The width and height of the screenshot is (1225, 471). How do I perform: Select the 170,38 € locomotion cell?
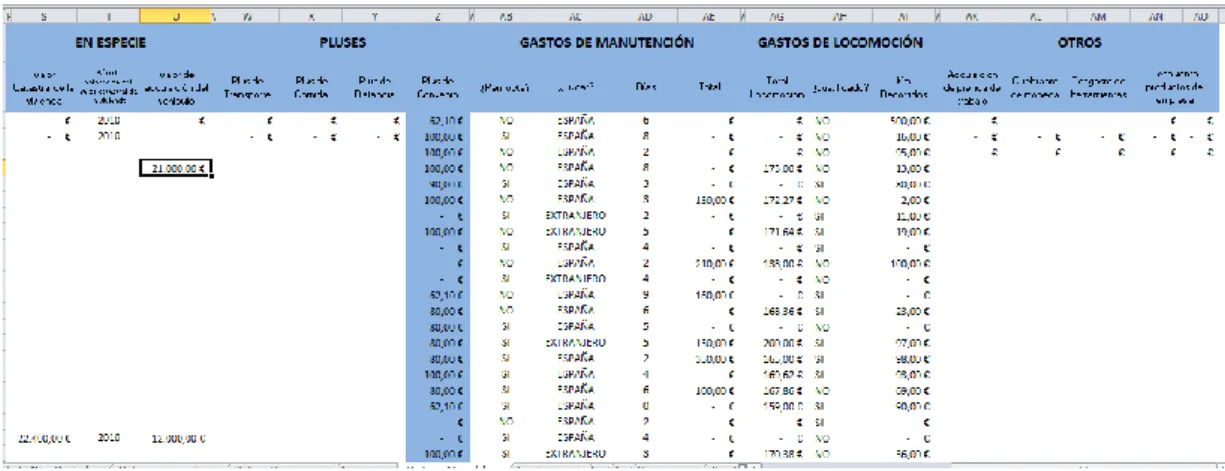pyautogui.click(x=778, y=454)
